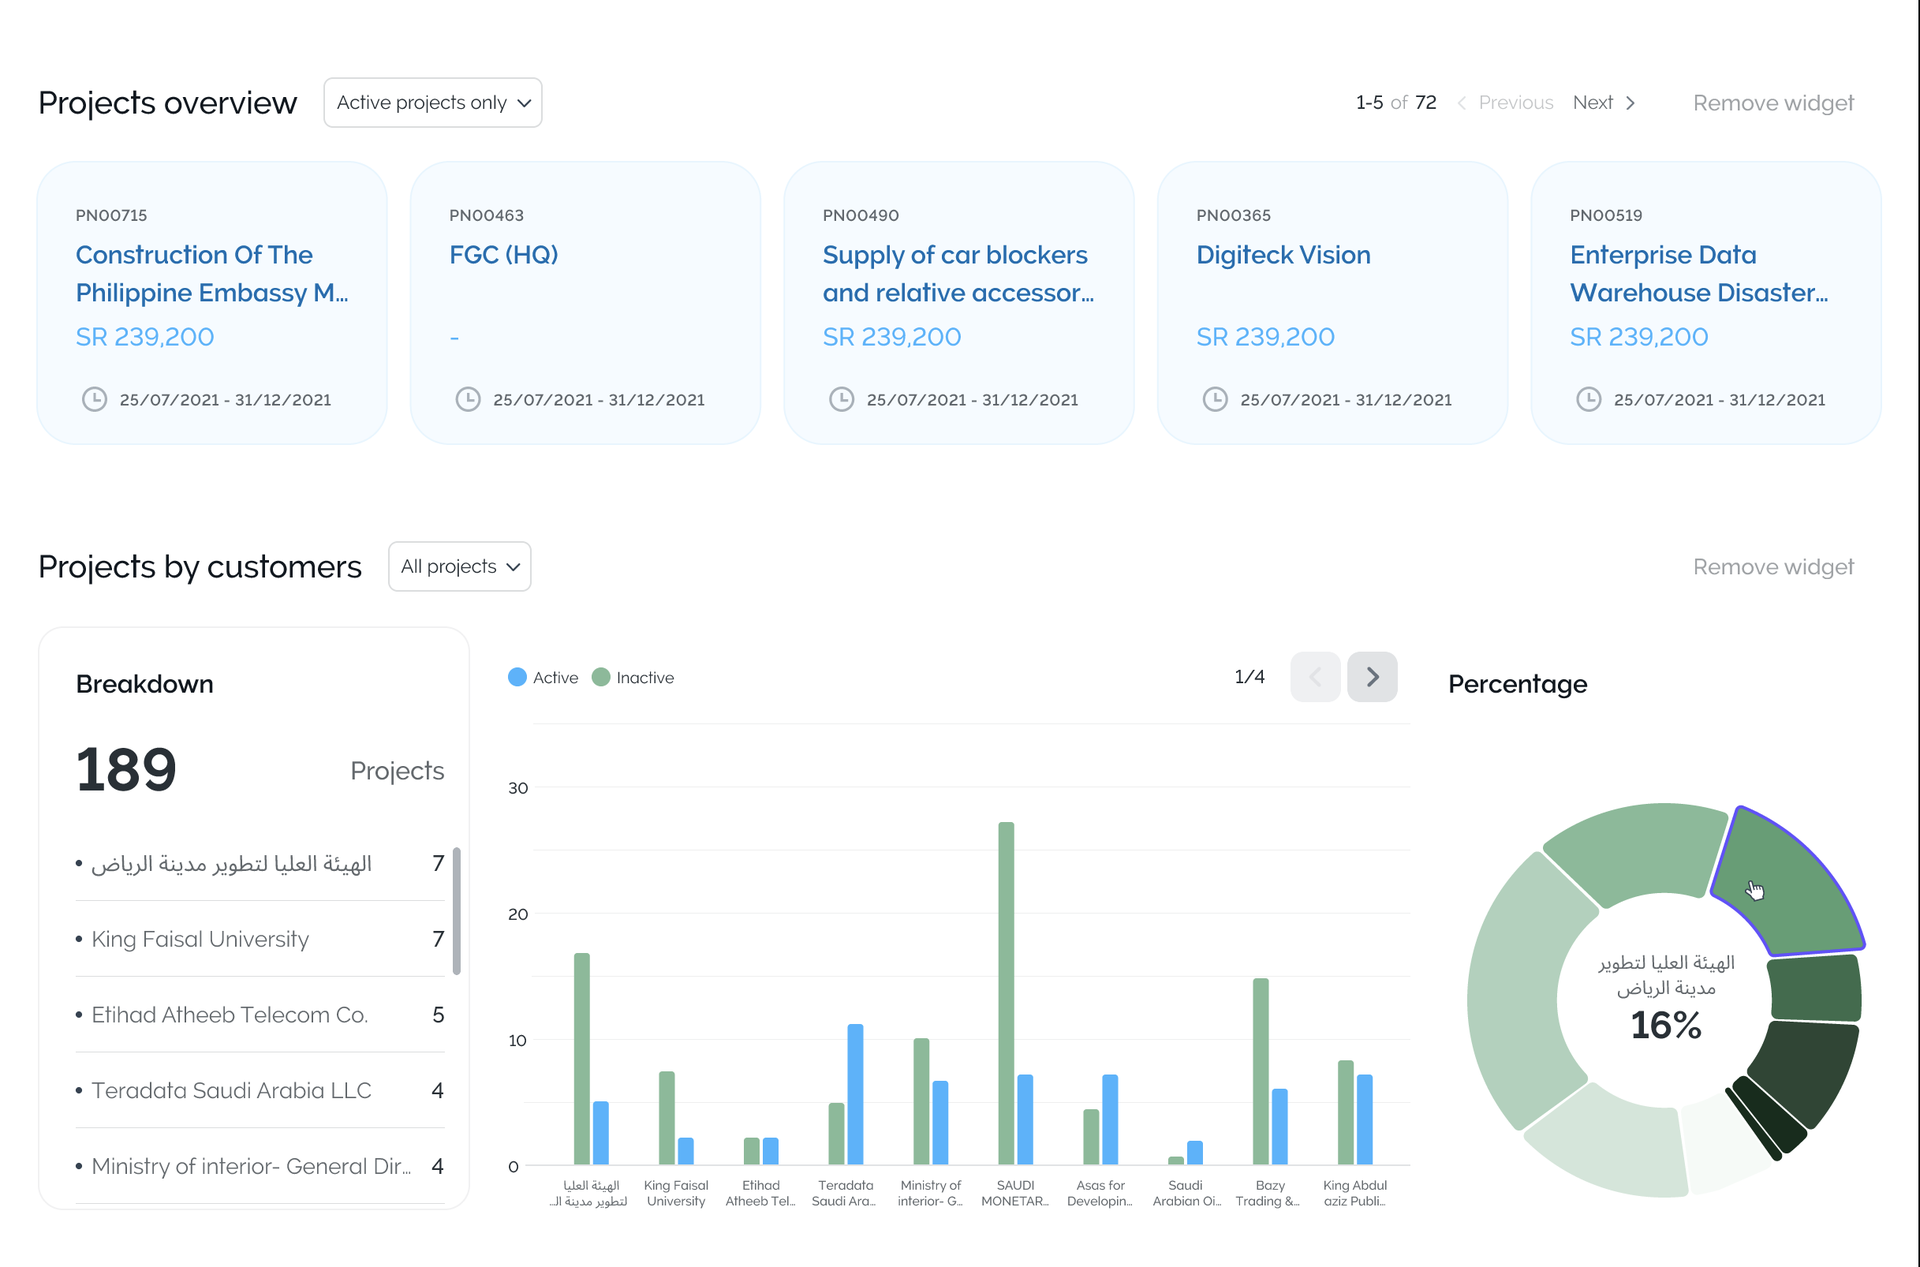Viewport: 1920px width, 1267px height.
Task: Click the breakdown list scrollbar
Action: click(x=457, y=910)
